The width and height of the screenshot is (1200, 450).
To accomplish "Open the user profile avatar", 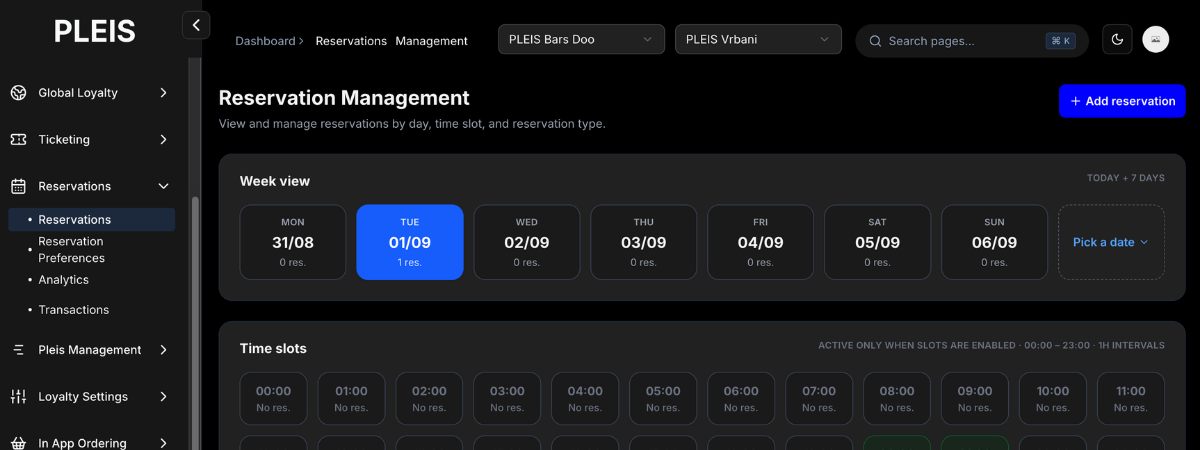I will pos(1156,40).
